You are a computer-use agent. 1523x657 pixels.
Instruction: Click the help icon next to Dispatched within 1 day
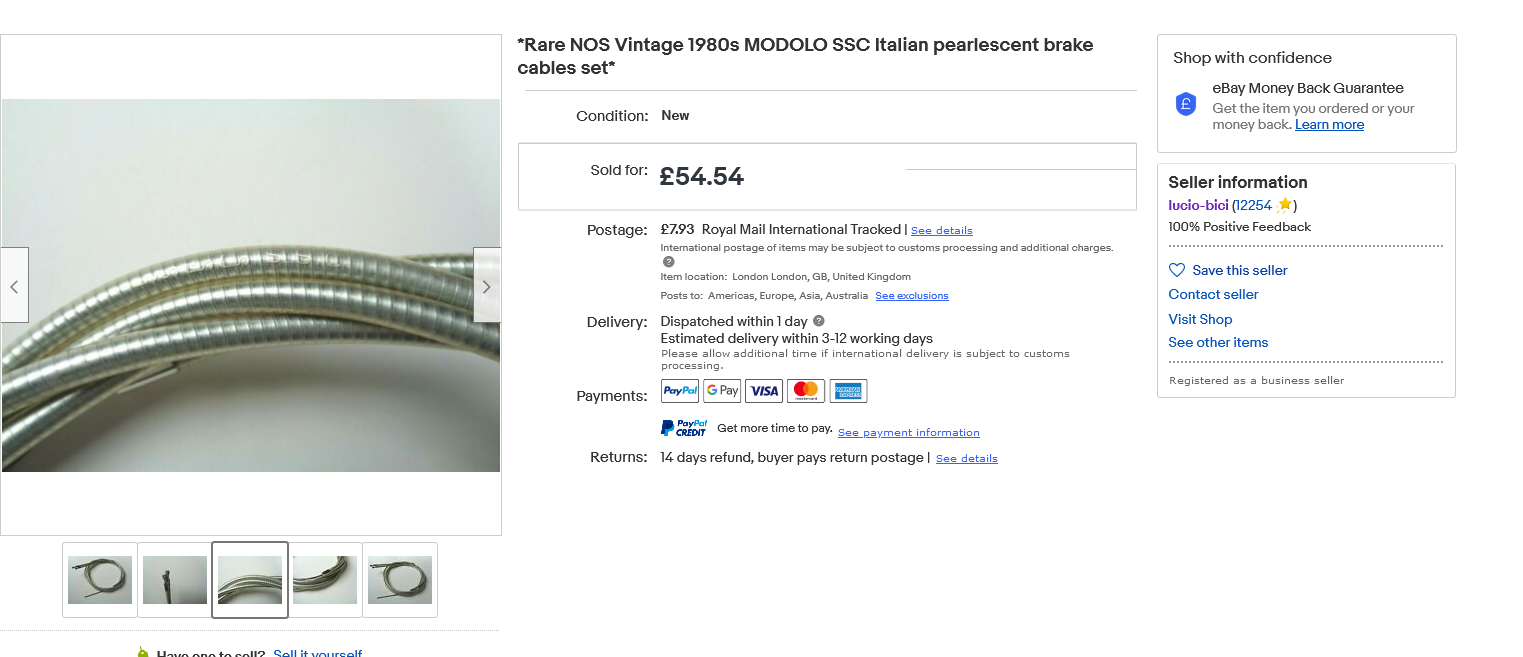(x=819, y=321)
